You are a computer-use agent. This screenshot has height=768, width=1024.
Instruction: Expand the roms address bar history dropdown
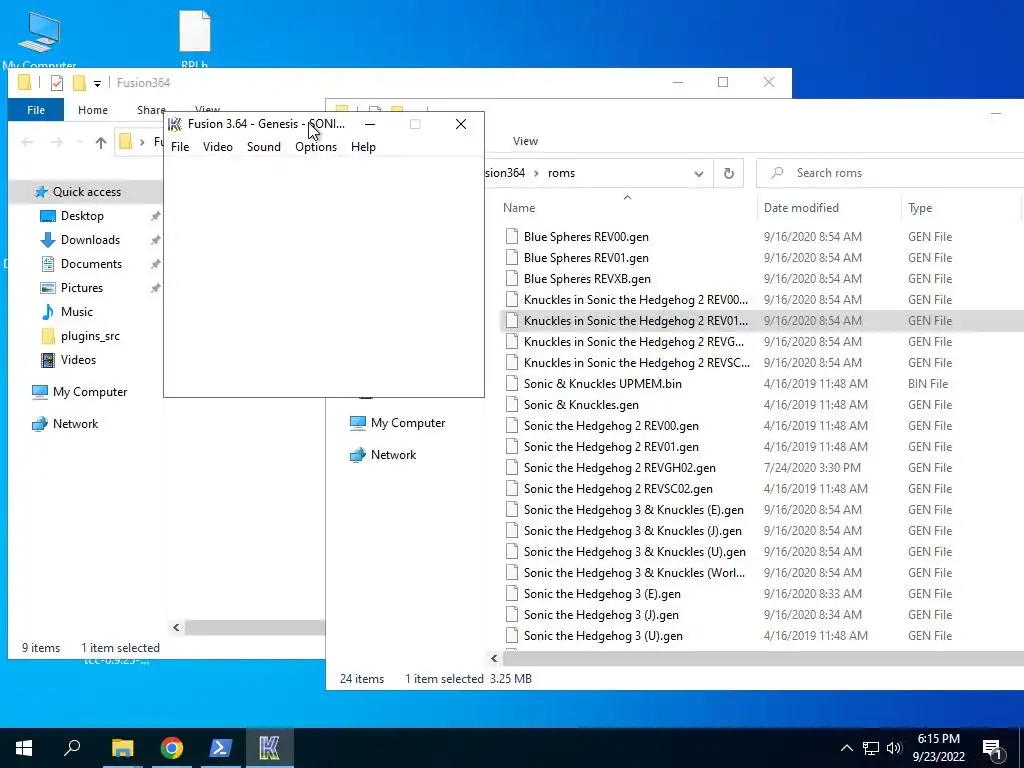699,174
